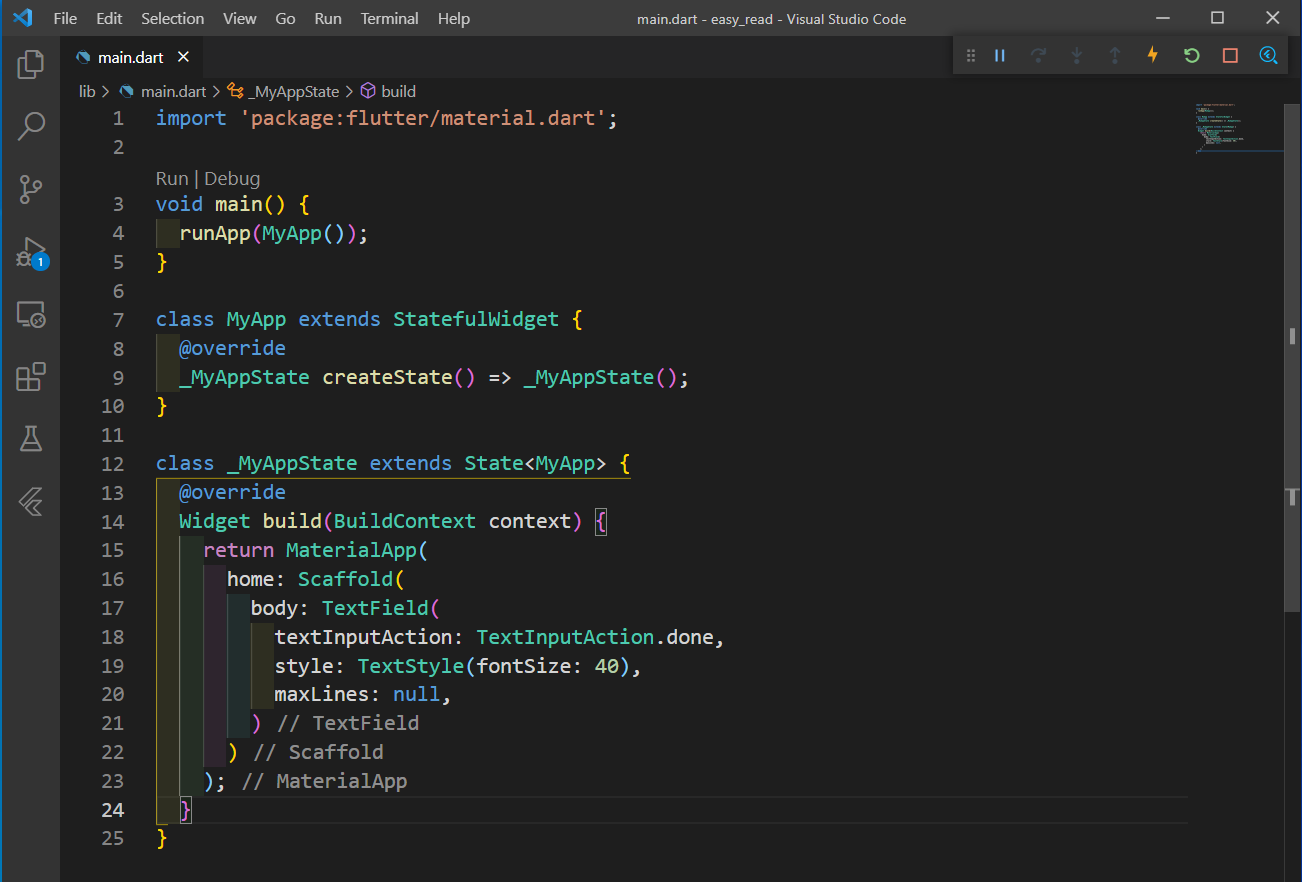Viewport: 1302px width, 882px height.
Task: Open the Remote Explorer view
Action: (31, 315)
